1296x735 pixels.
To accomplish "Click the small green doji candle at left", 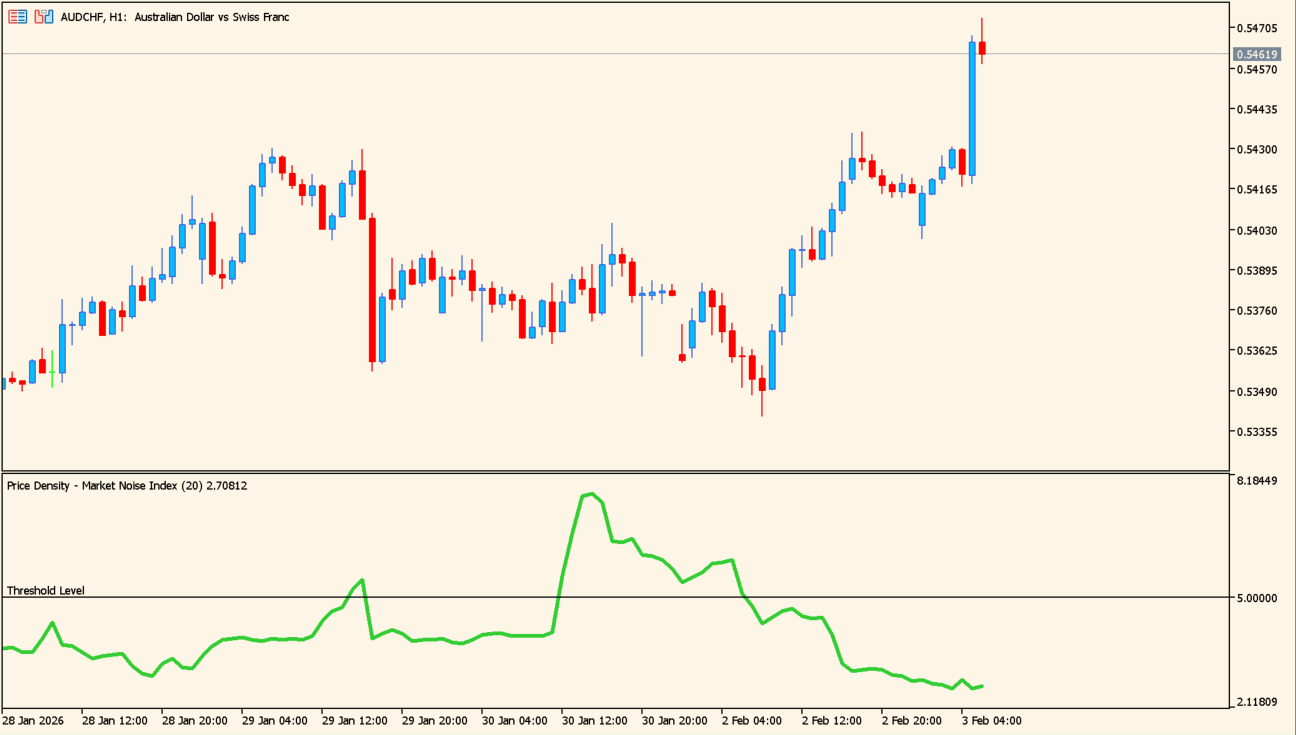I will (x=52, y=371).
